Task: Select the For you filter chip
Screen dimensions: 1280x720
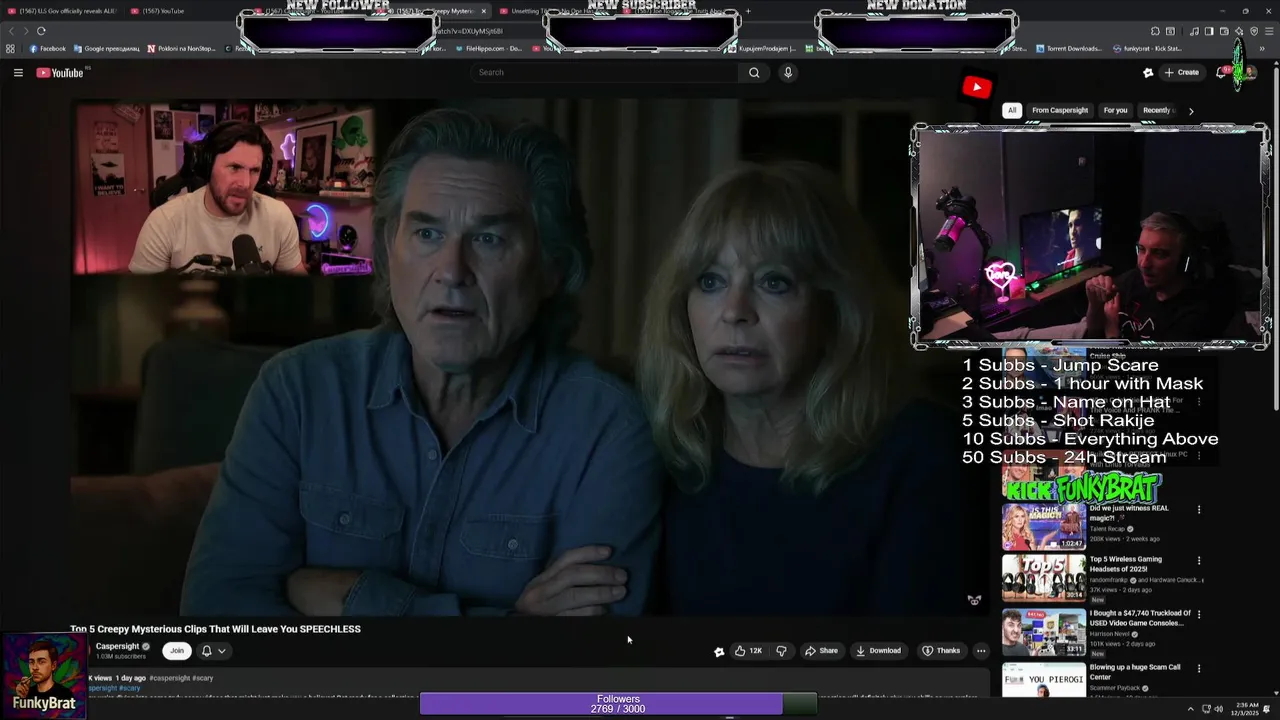Action: [x=1115, y=110]
